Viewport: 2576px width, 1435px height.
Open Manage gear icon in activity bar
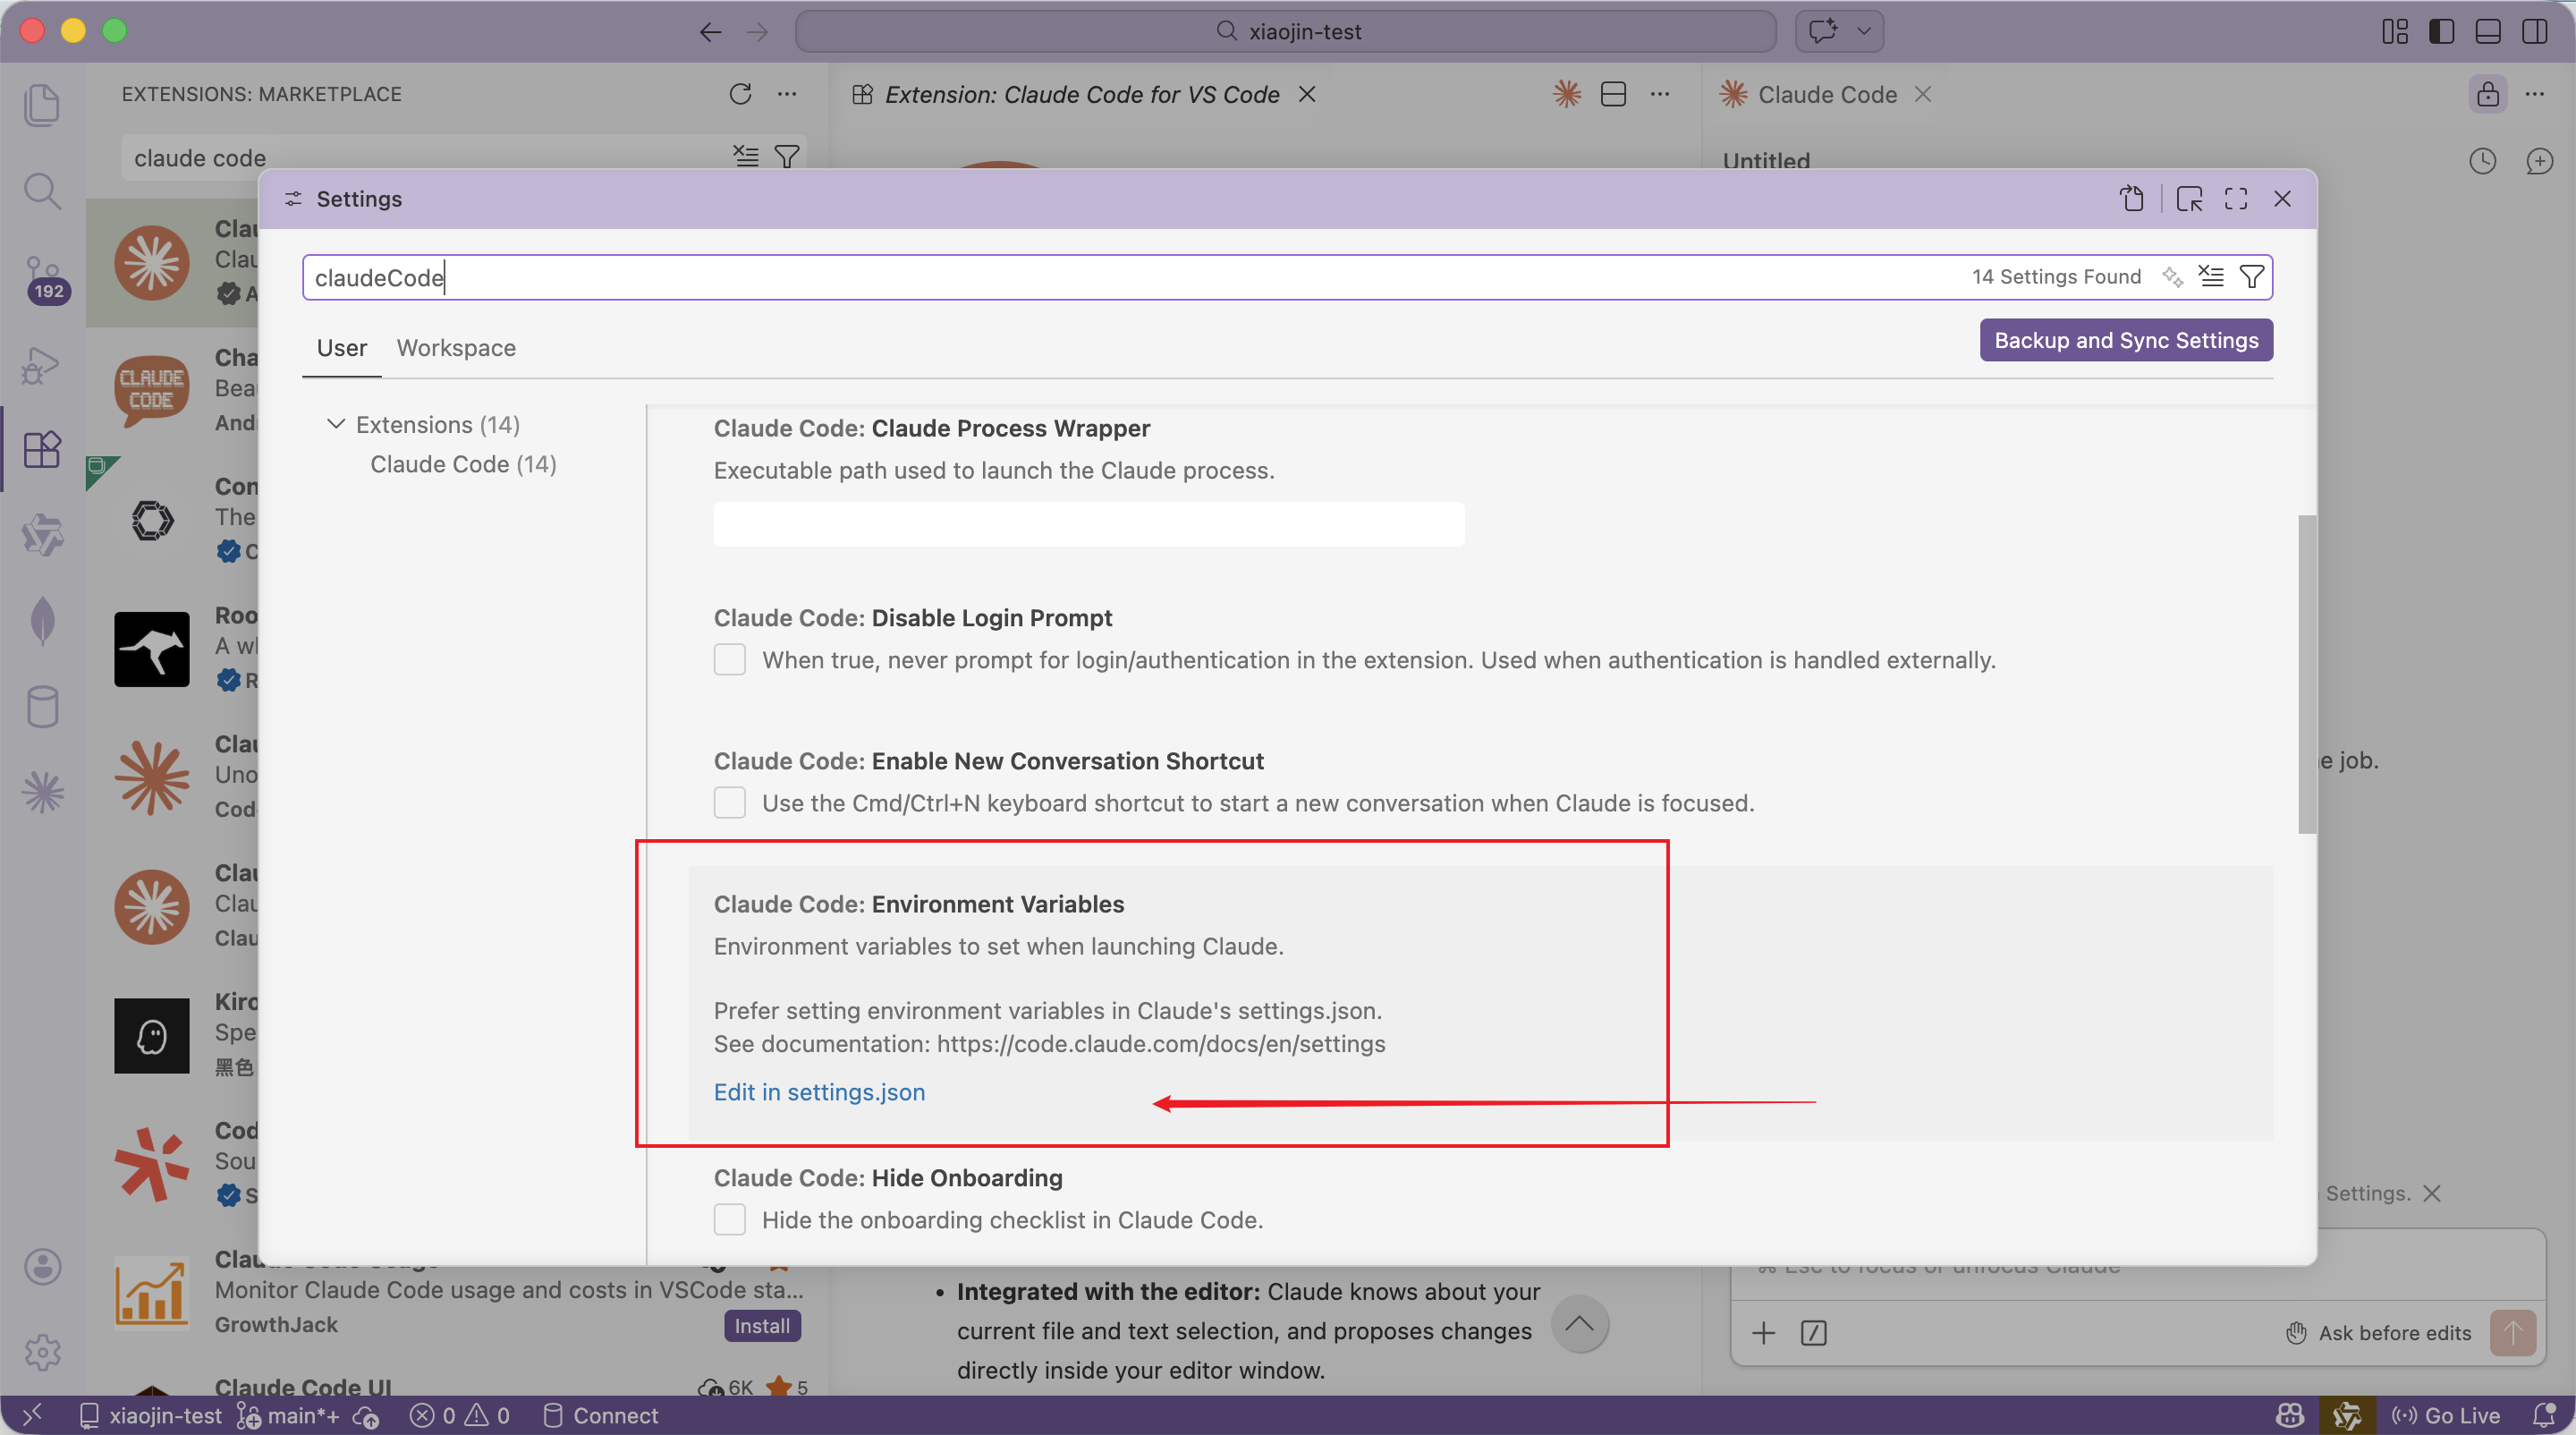(x=42, y=1352)
